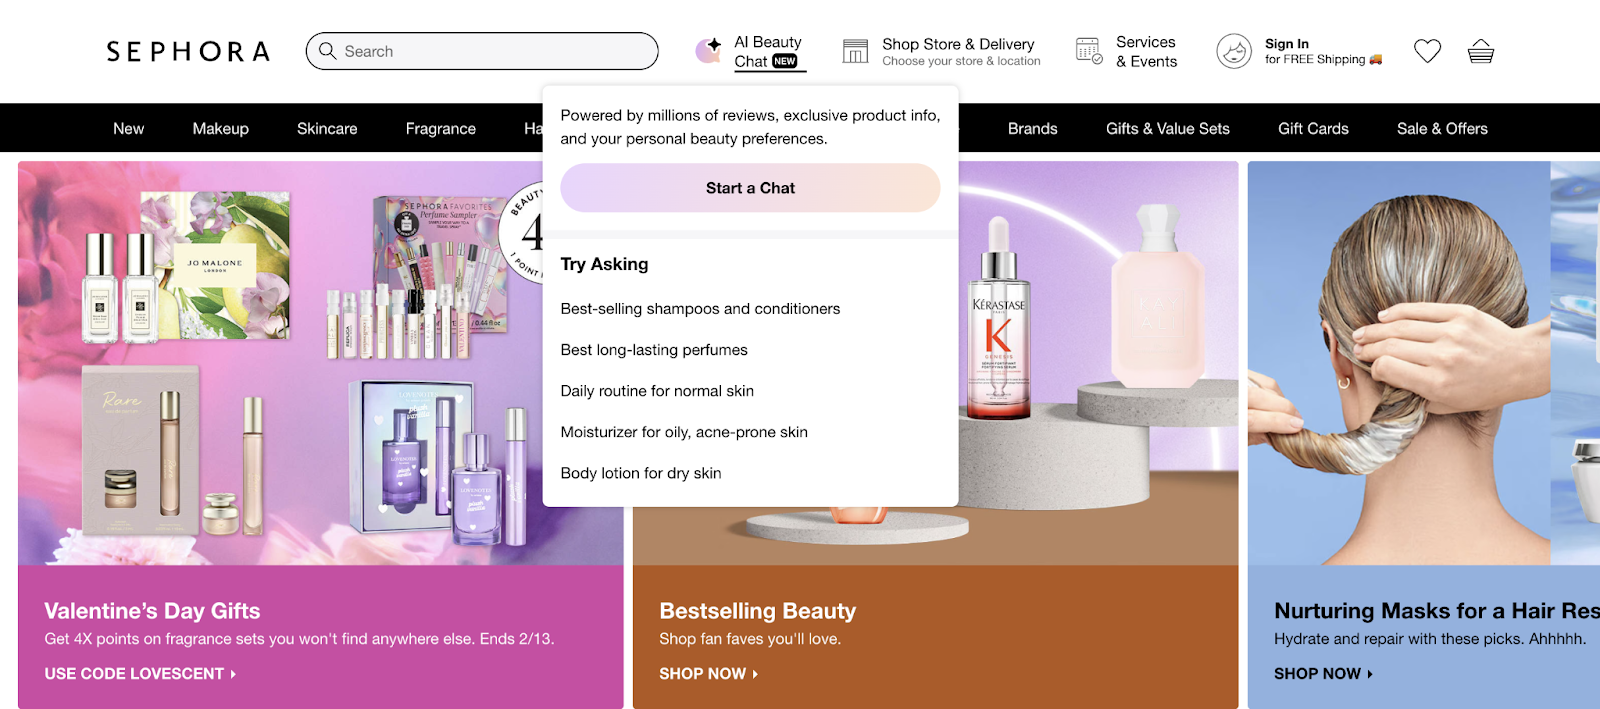Click the NEW badge beside Chat
This screenshot has height=709, width=1600.
pyautogui.click(x=785, y=61)
